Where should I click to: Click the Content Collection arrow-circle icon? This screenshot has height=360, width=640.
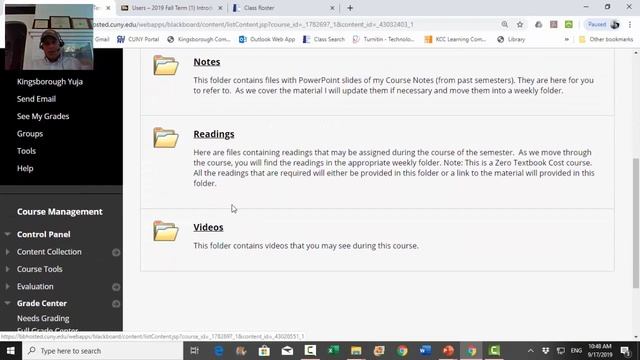pos(116,252)
